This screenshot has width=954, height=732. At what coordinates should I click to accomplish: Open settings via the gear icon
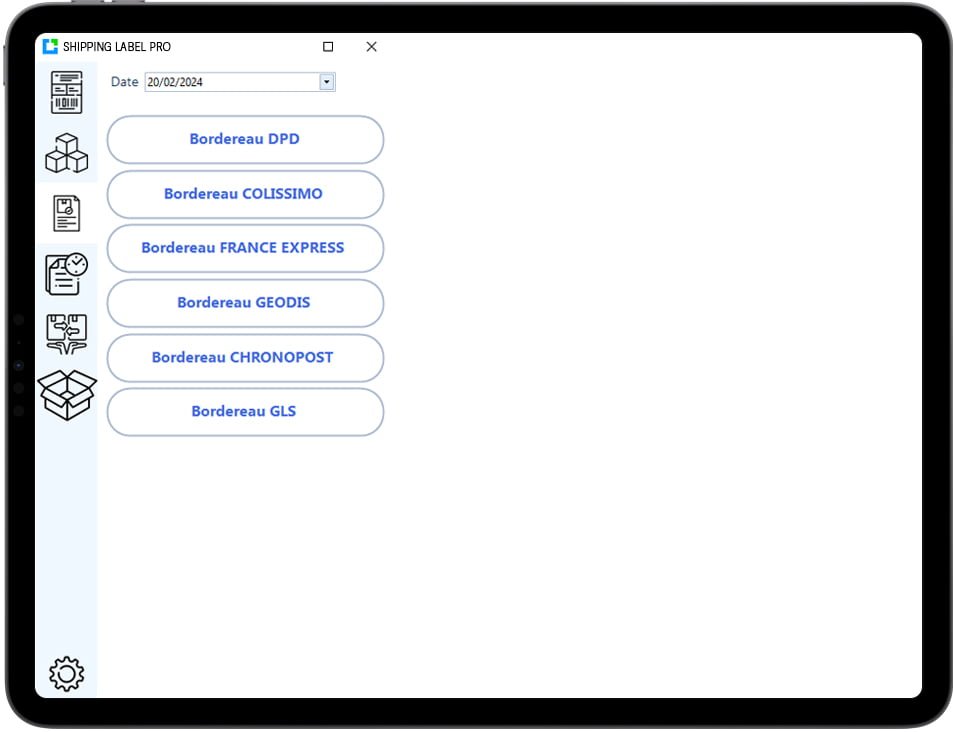point(67,674)
